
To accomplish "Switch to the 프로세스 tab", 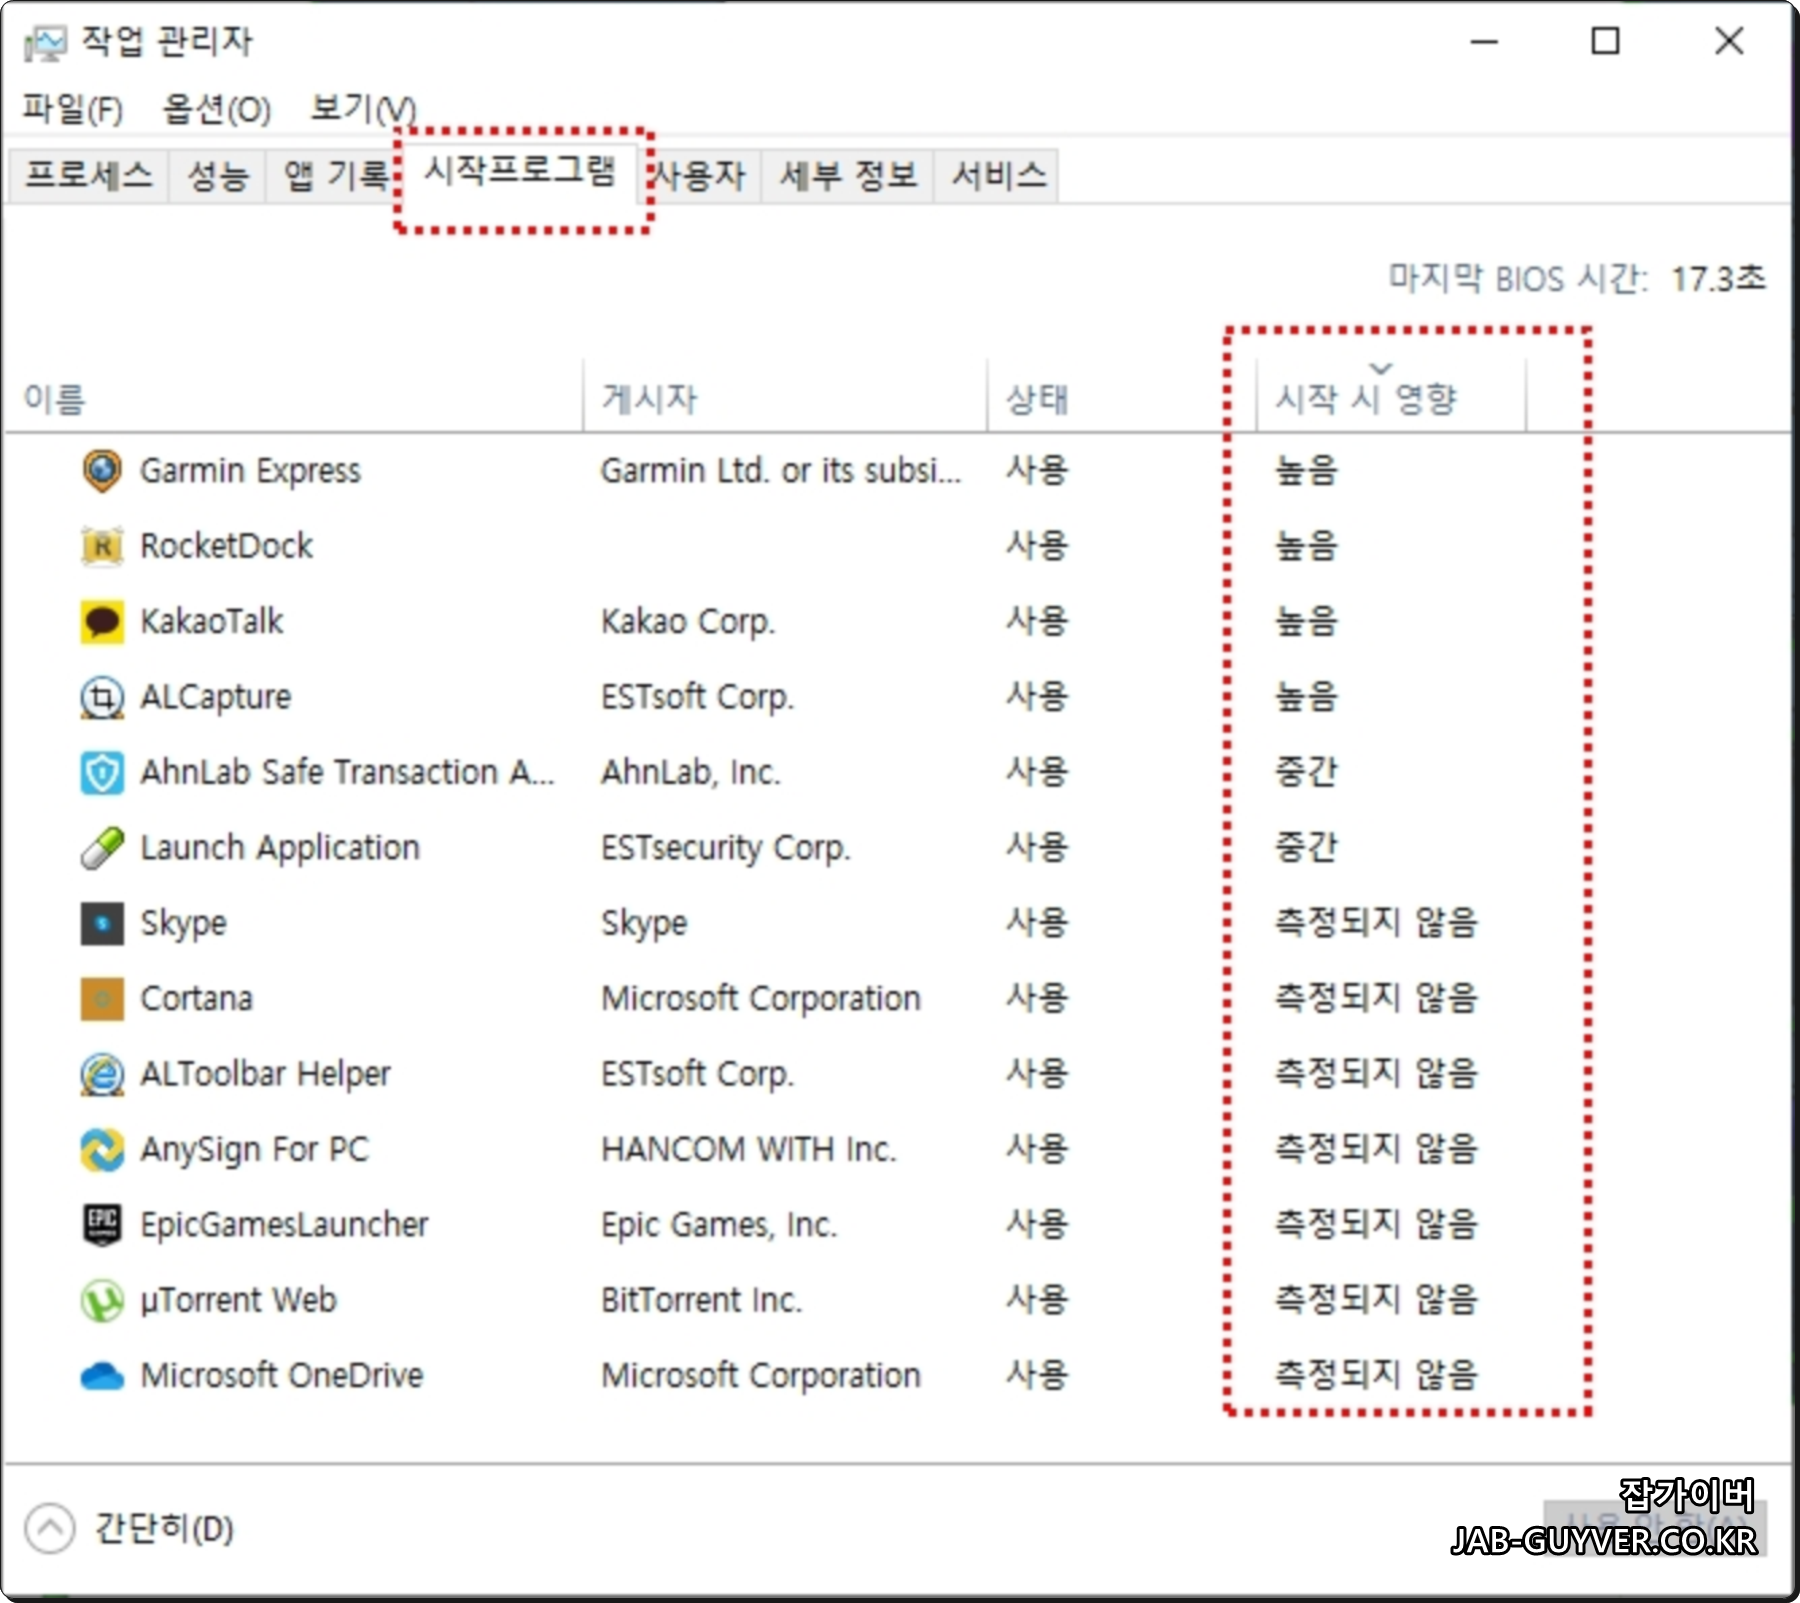I will coord(89,175).
